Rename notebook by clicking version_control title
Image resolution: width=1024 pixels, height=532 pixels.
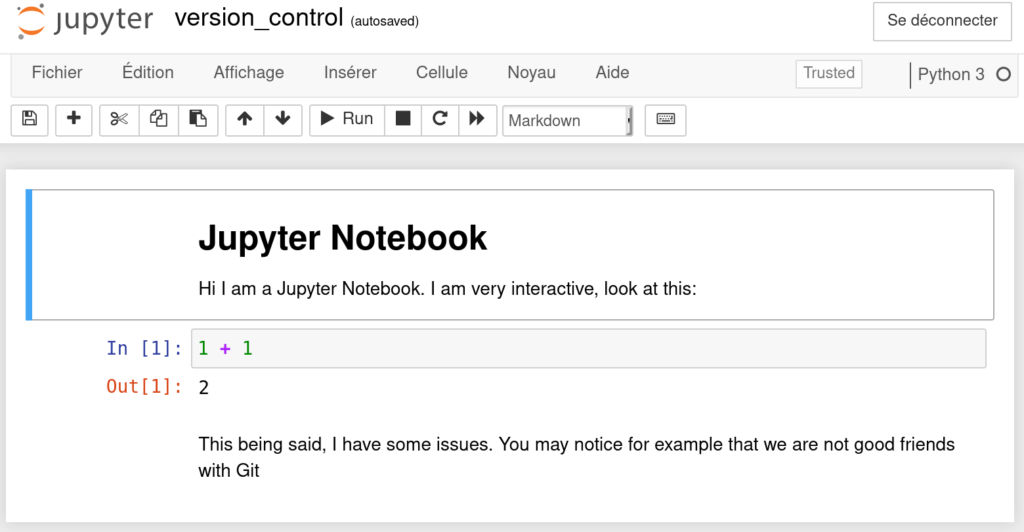point(258,20)
